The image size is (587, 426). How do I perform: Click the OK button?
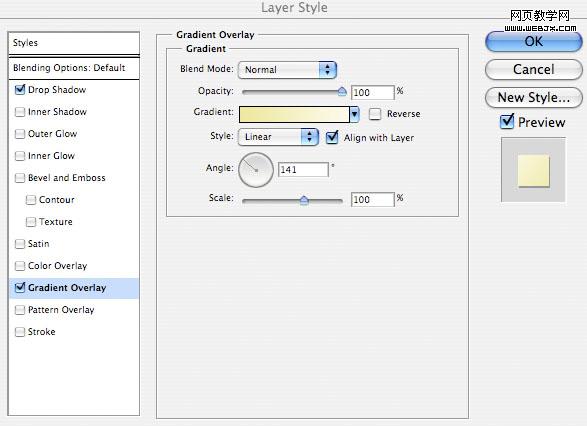[x=534, y=42]
